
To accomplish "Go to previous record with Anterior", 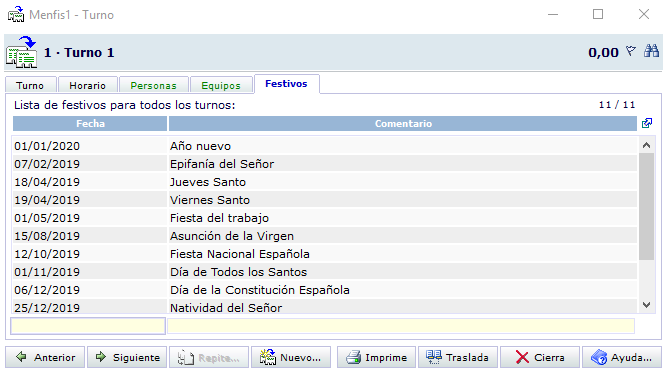I will [x=45, y=357].
